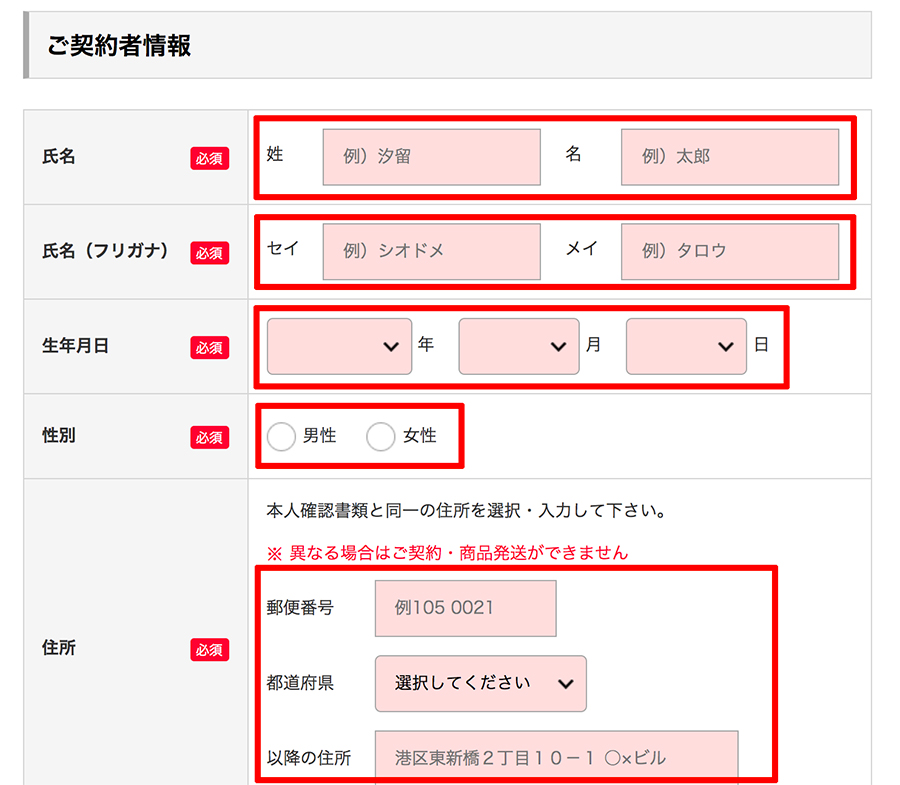Screen dimensions: 900x785
Task: Open the birth month (月) dropdown
Action: point(518,346)
